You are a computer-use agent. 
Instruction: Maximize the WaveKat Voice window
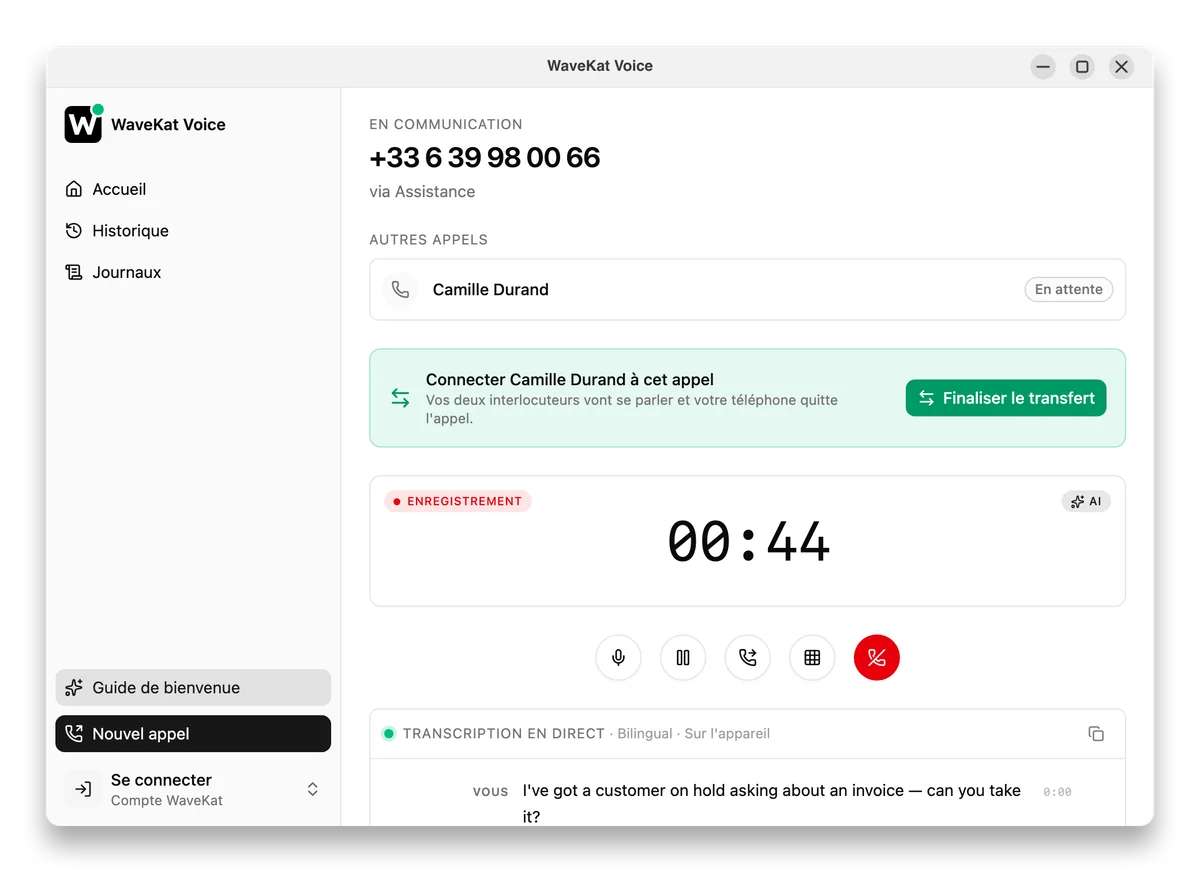click(x=1082, y=67)
